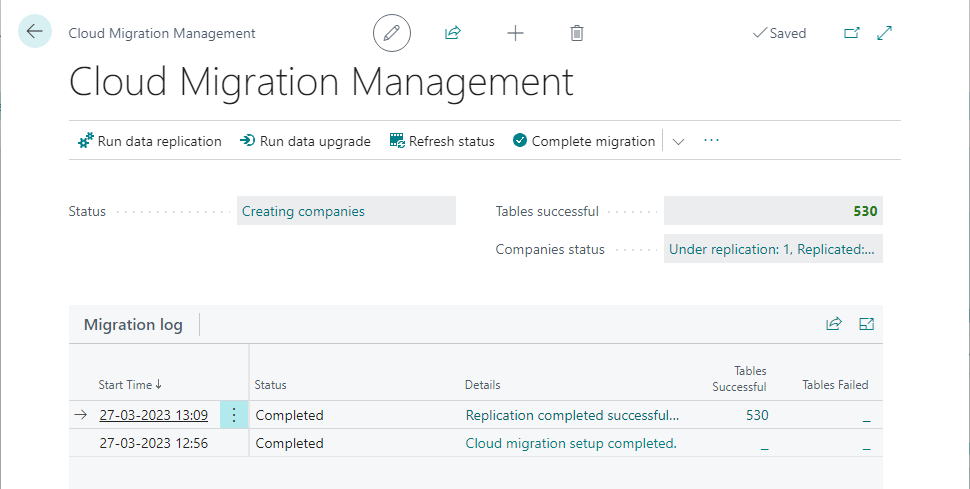Click the Status column header
Image resolution: width=970 pixels, height=489 pixels.
tap(270, 384)
